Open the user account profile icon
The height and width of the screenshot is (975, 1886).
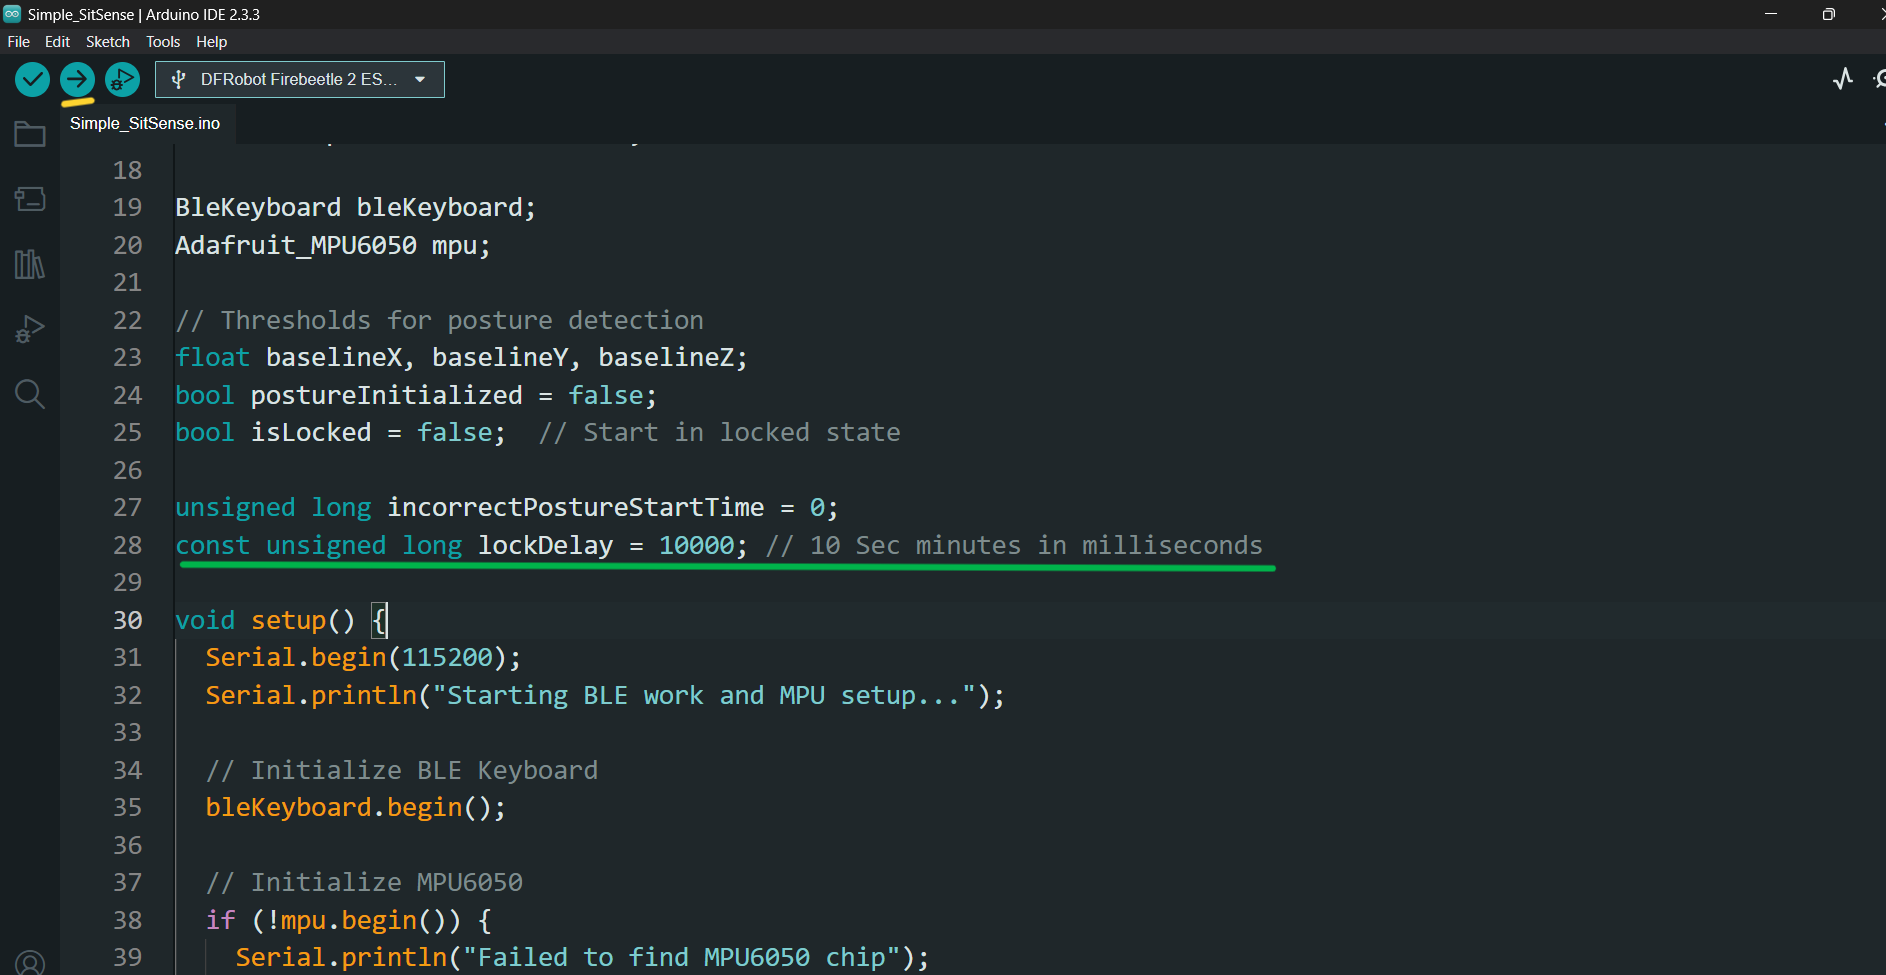(x=30, y=962)
